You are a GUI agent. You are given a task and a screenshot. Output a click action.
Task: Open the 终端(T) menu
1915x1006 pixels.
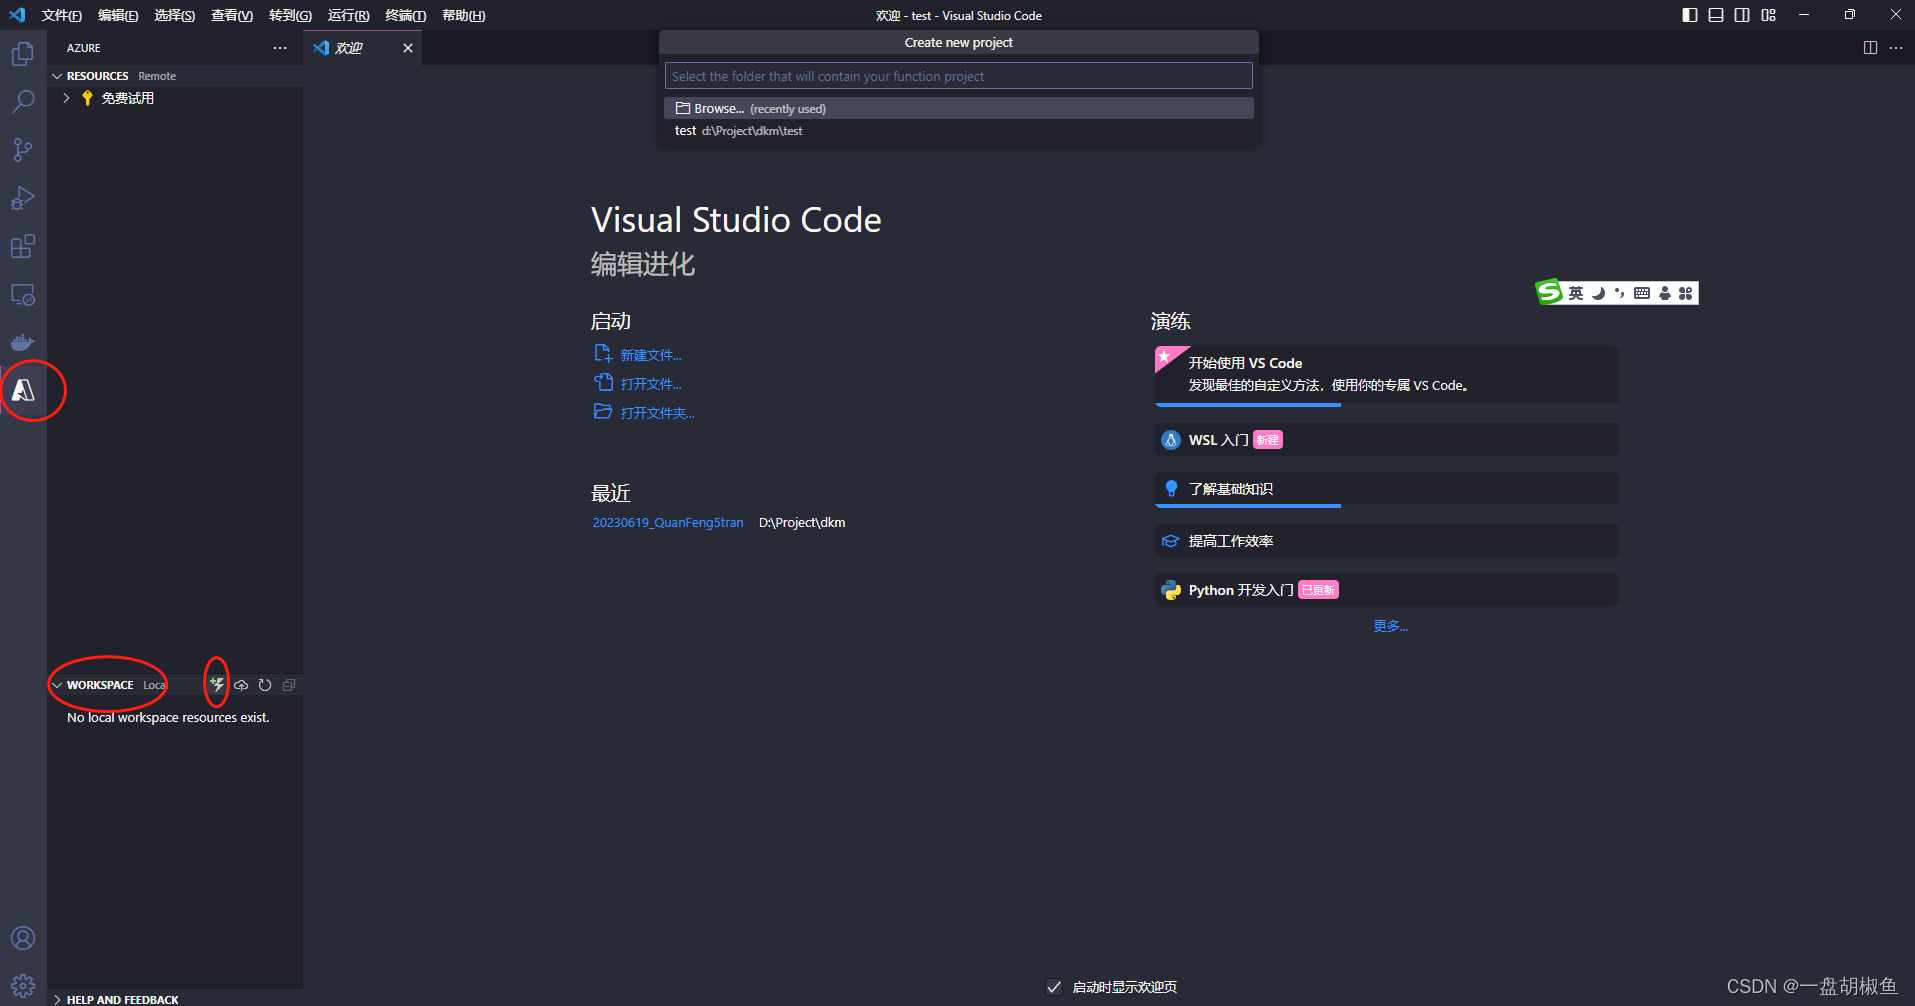pos(406,15)
